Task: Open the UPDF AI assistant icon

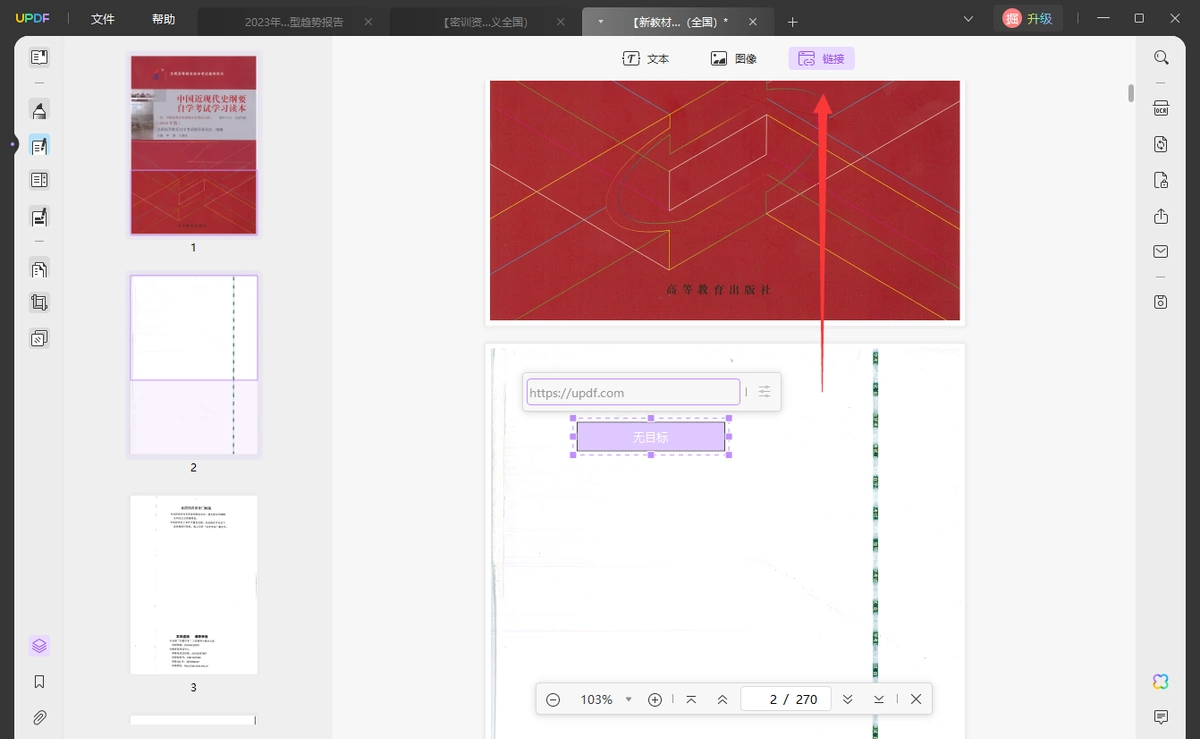Action: 1161,682
